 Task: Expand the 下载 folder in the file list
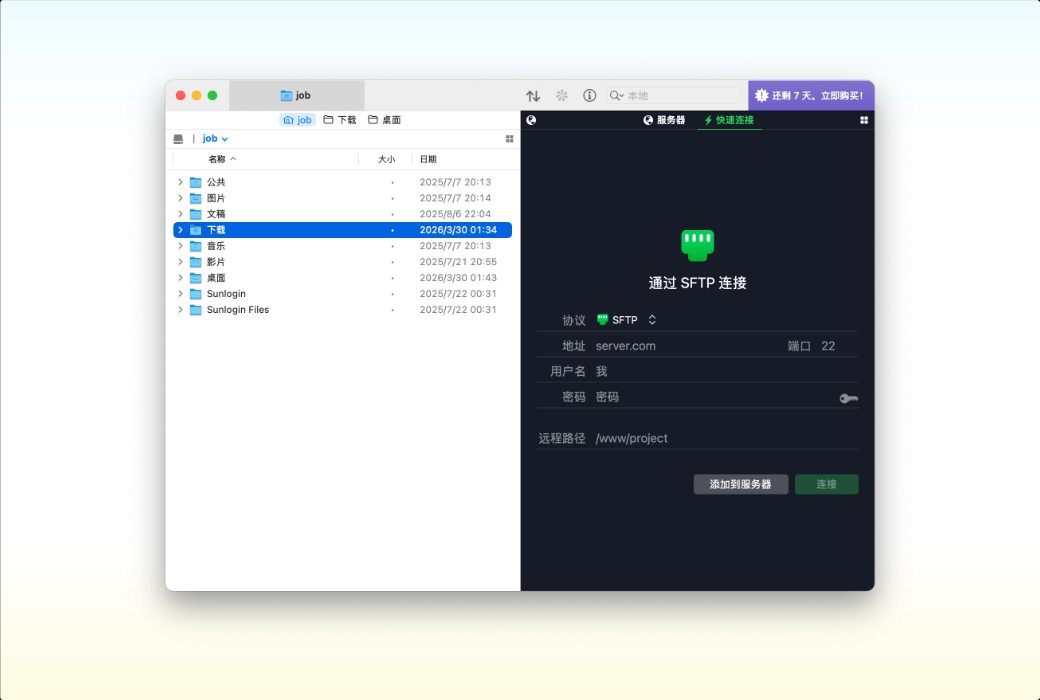click(180, 229)
